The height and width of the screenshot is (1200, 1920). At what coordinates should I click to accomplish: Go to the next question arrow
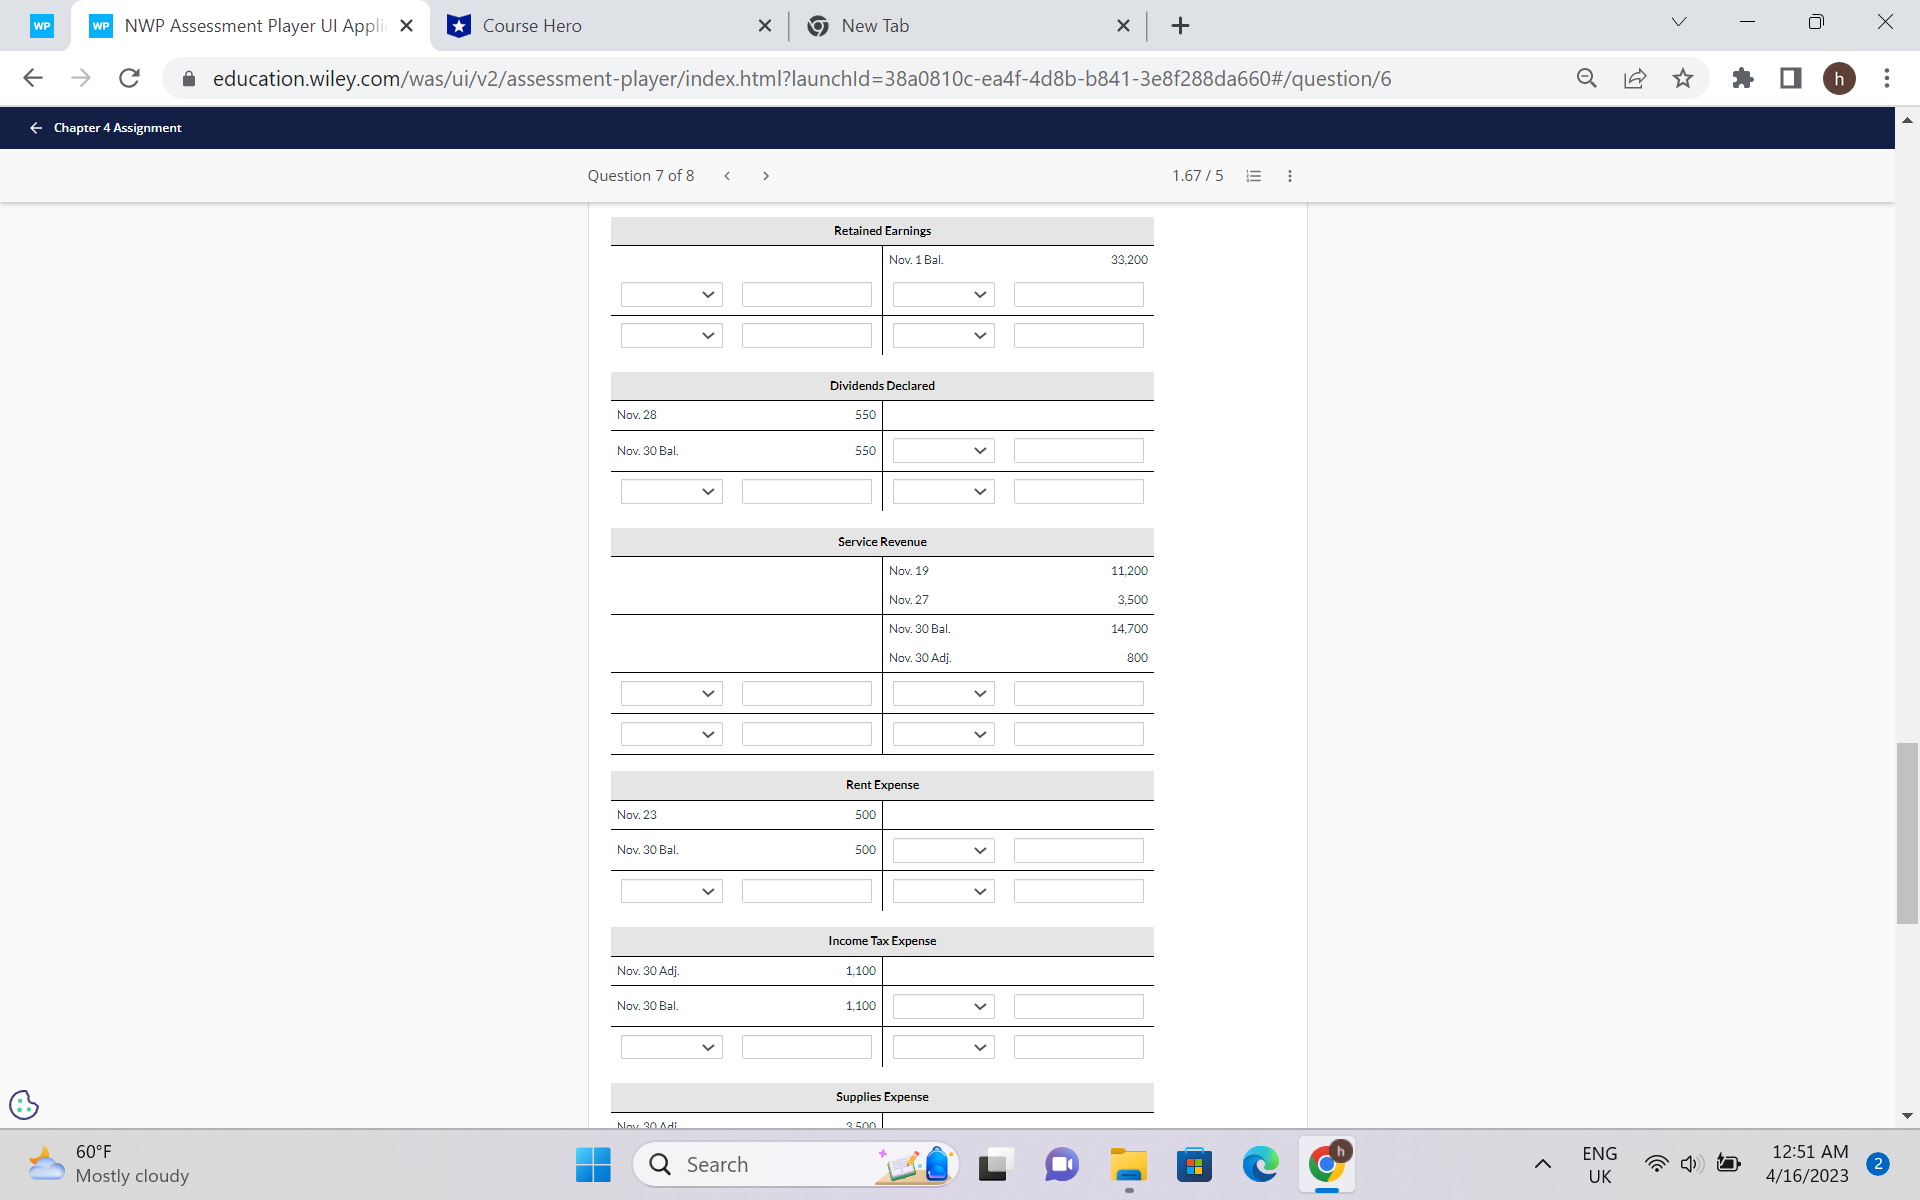766,176
